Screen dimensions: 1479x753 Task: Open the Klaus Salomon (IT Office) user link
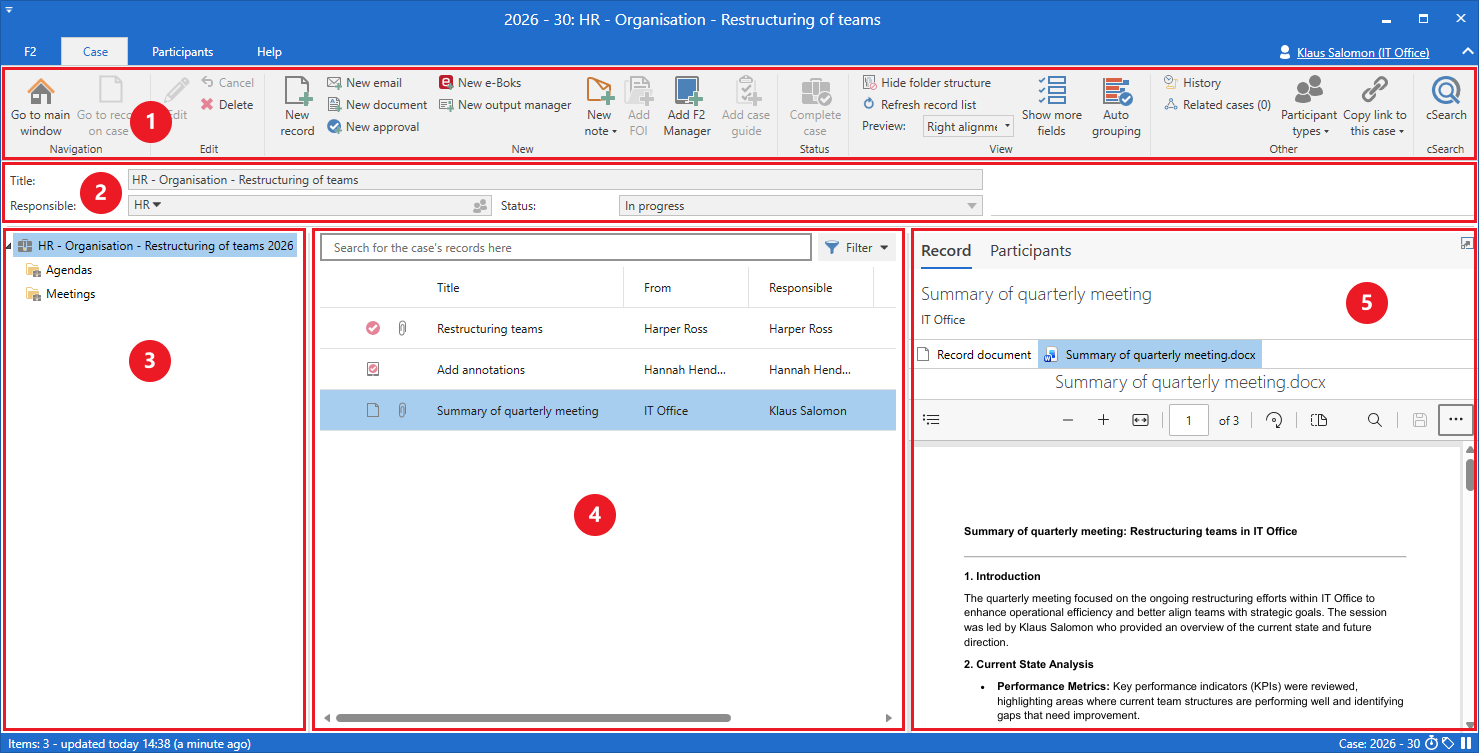point(1362,52)
